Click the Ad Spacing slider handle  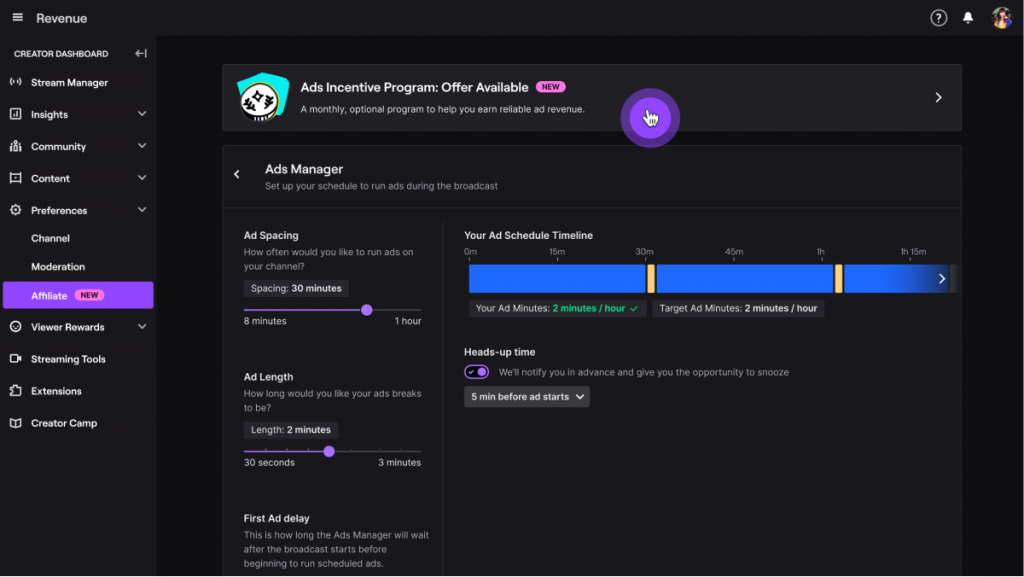tap(367, 310)
